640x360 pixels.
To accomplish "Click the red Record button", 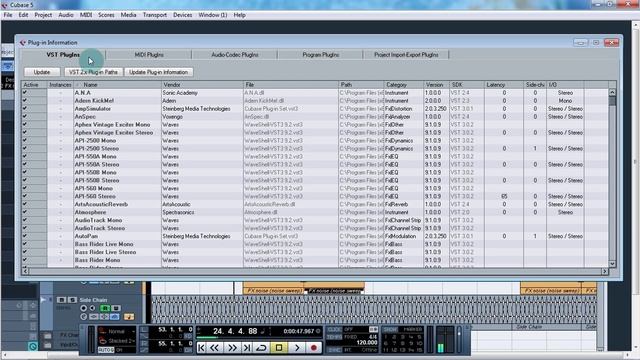I will point(313,347).
